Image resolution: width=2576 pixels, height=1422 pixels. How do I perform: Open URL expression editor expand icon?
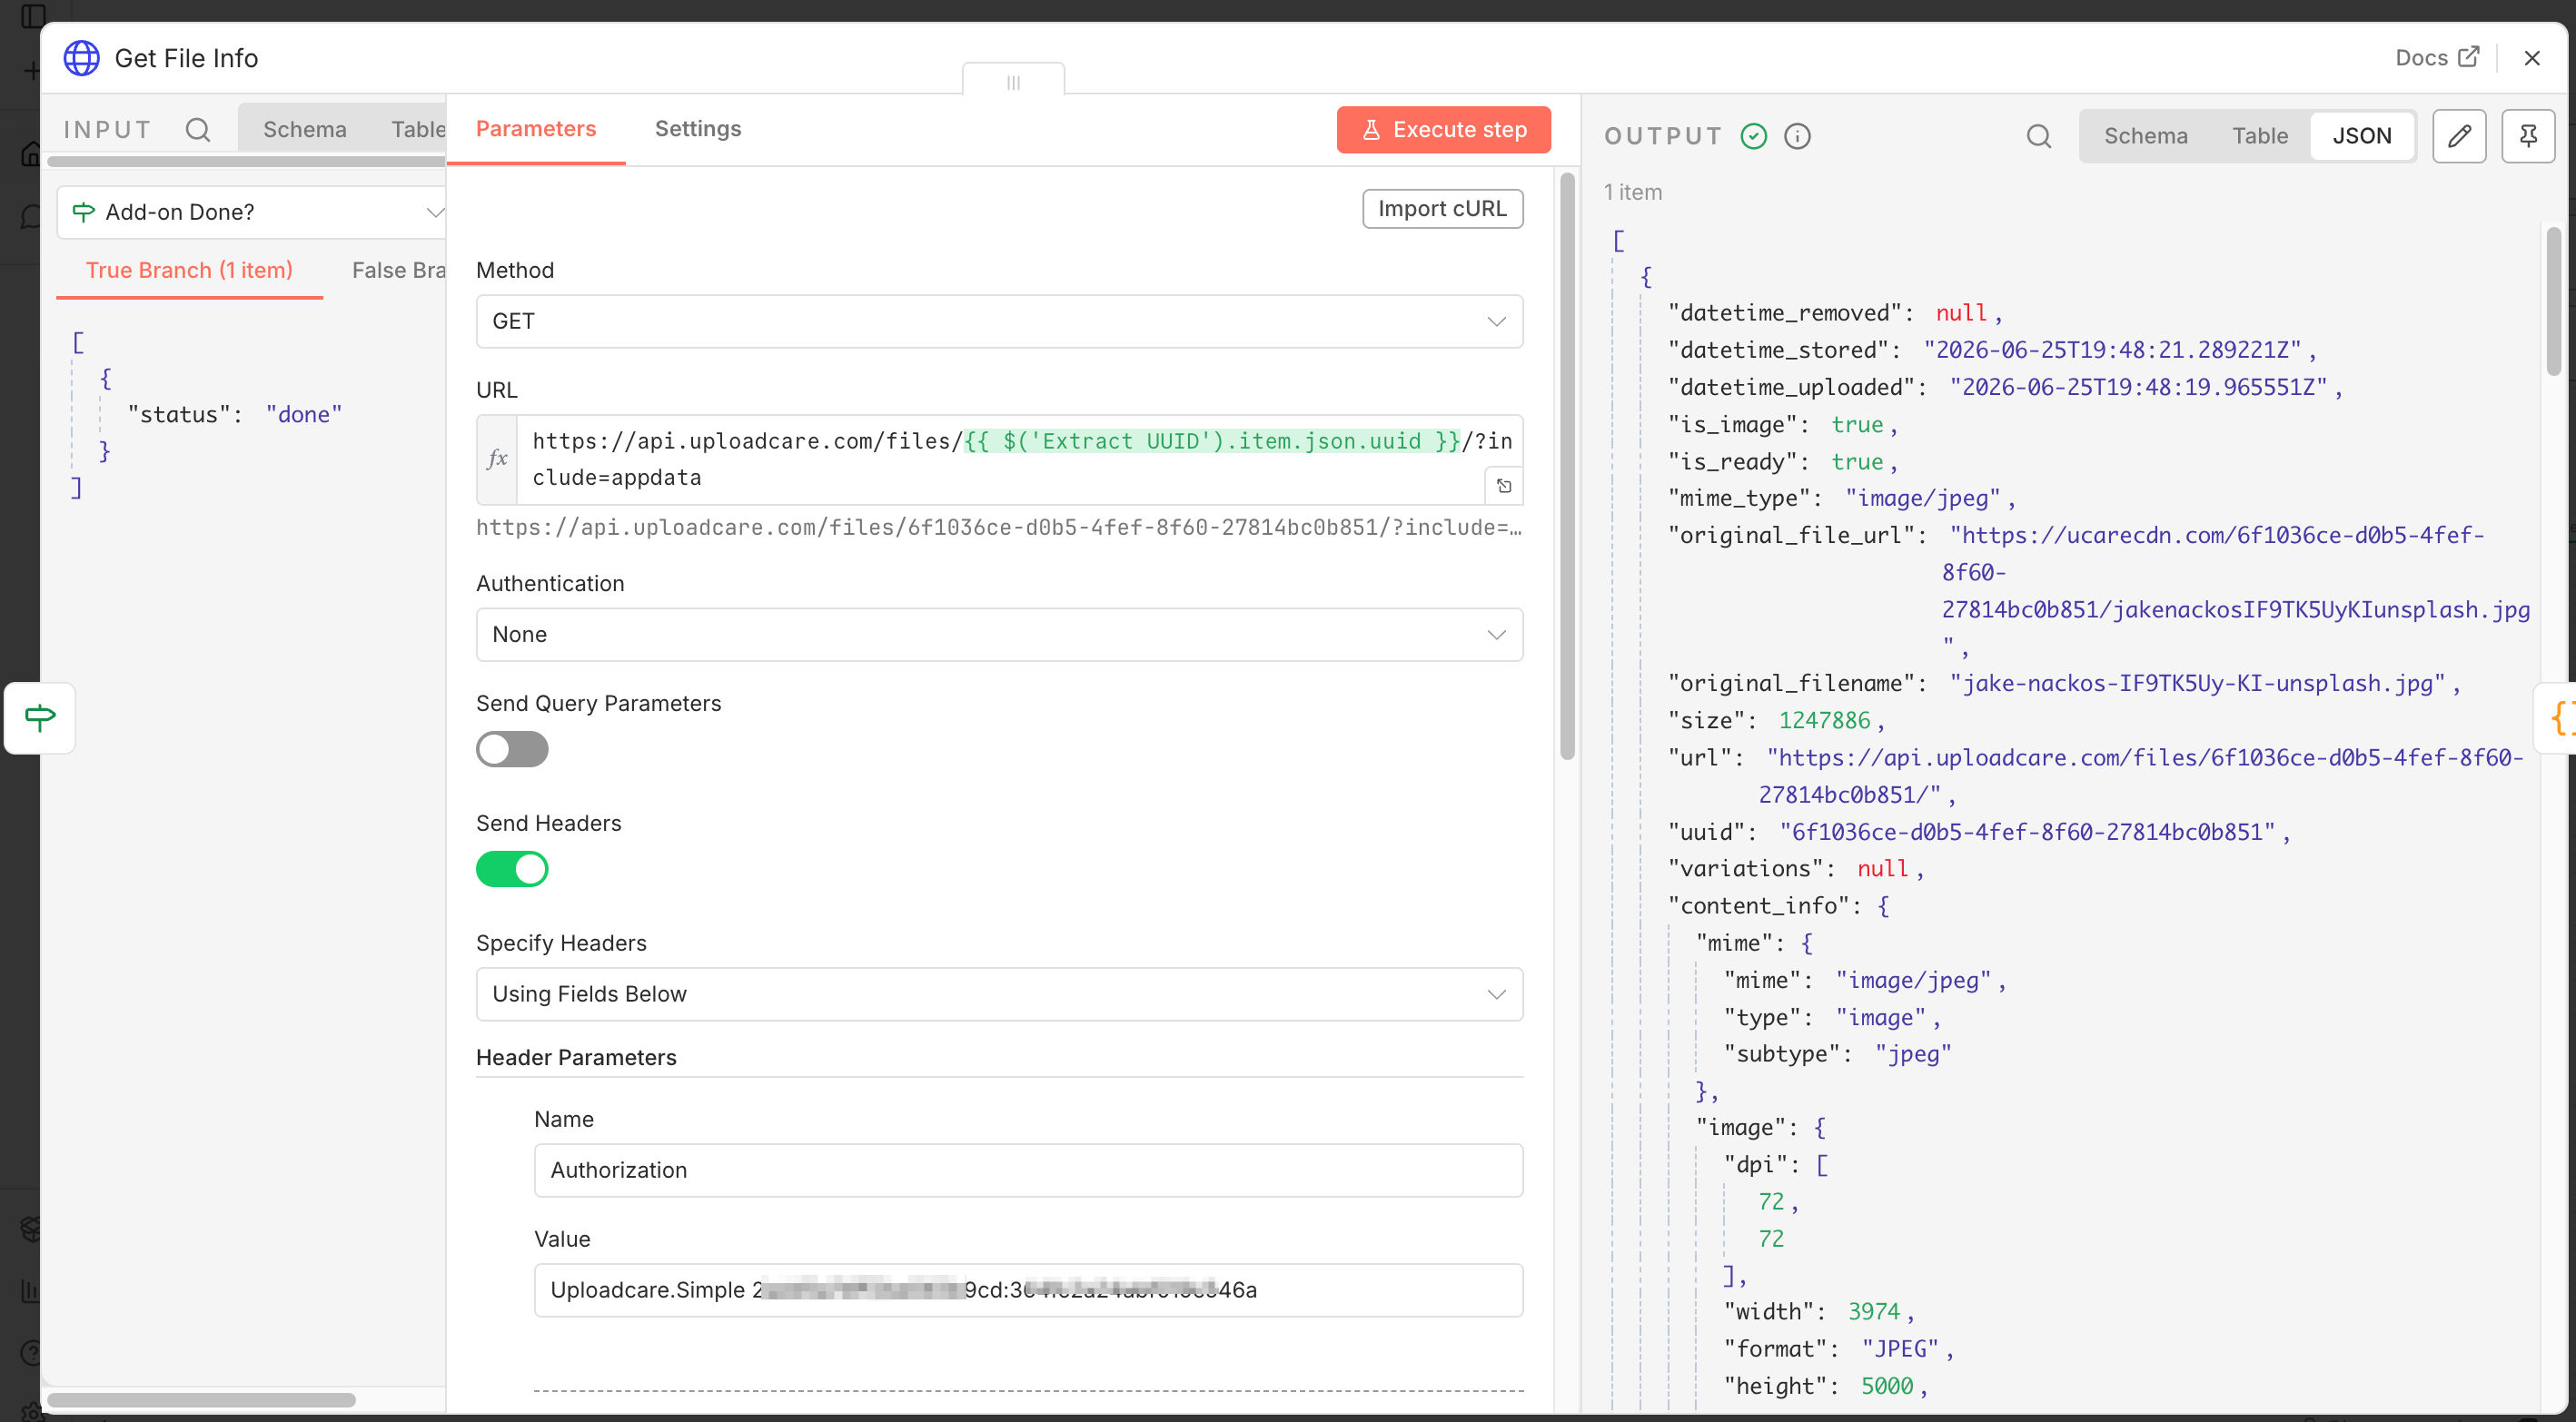(1503, 486)
